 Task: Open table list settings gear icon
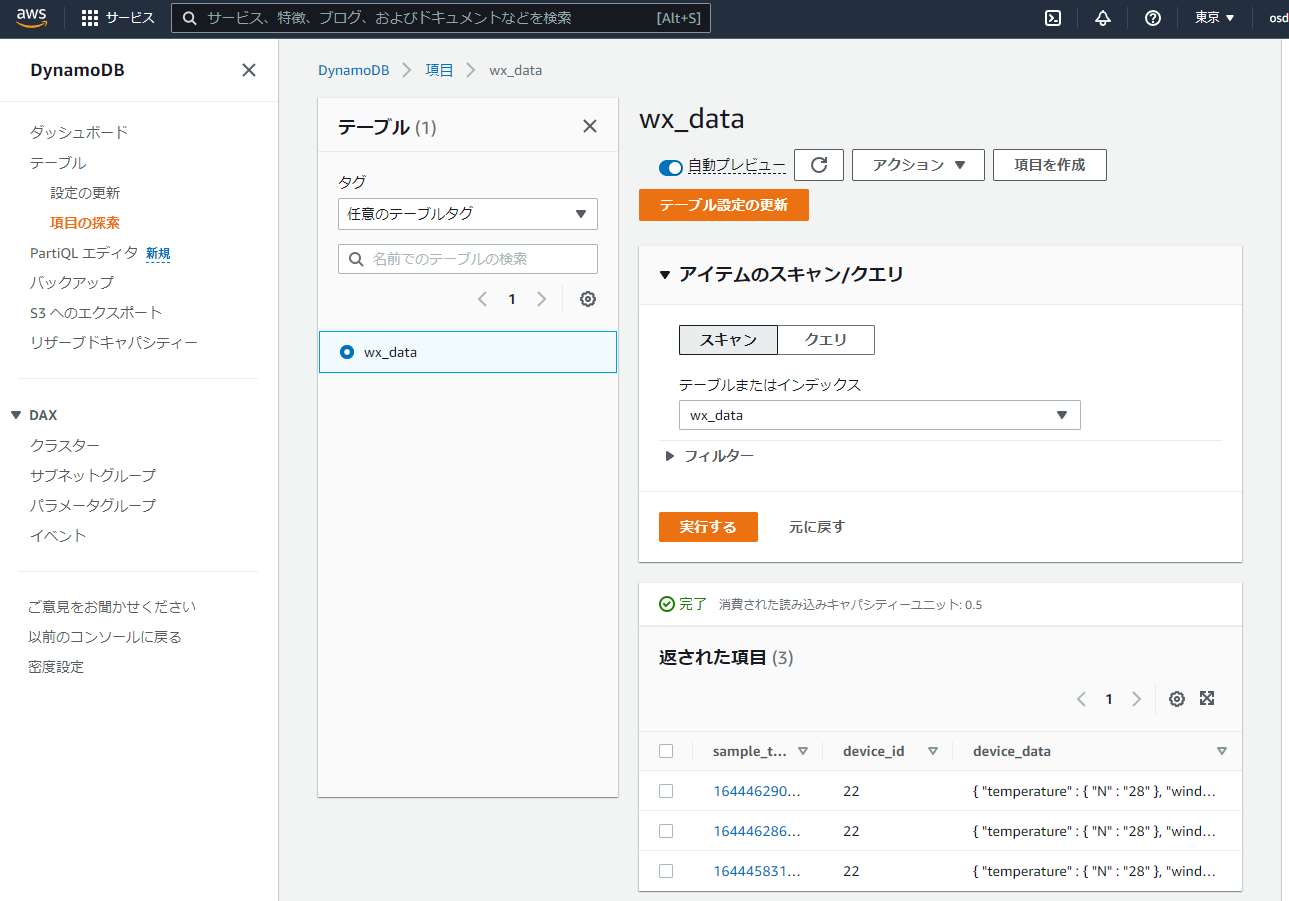(588, 299)
